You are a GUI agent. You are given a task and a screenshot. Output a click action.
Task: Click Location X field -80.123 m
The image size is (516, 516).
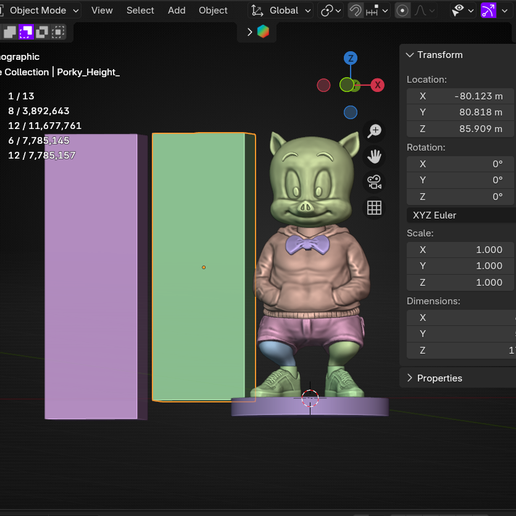click(x=460, y=96)
